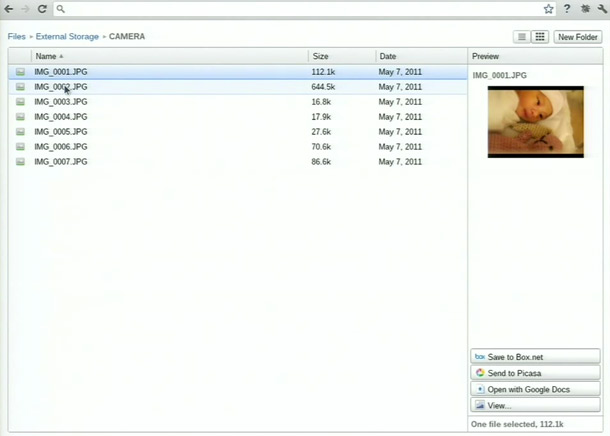Sort files by the Size column
Image resolution: width=610 pixels, height=436 pixels.
point(320,57)
